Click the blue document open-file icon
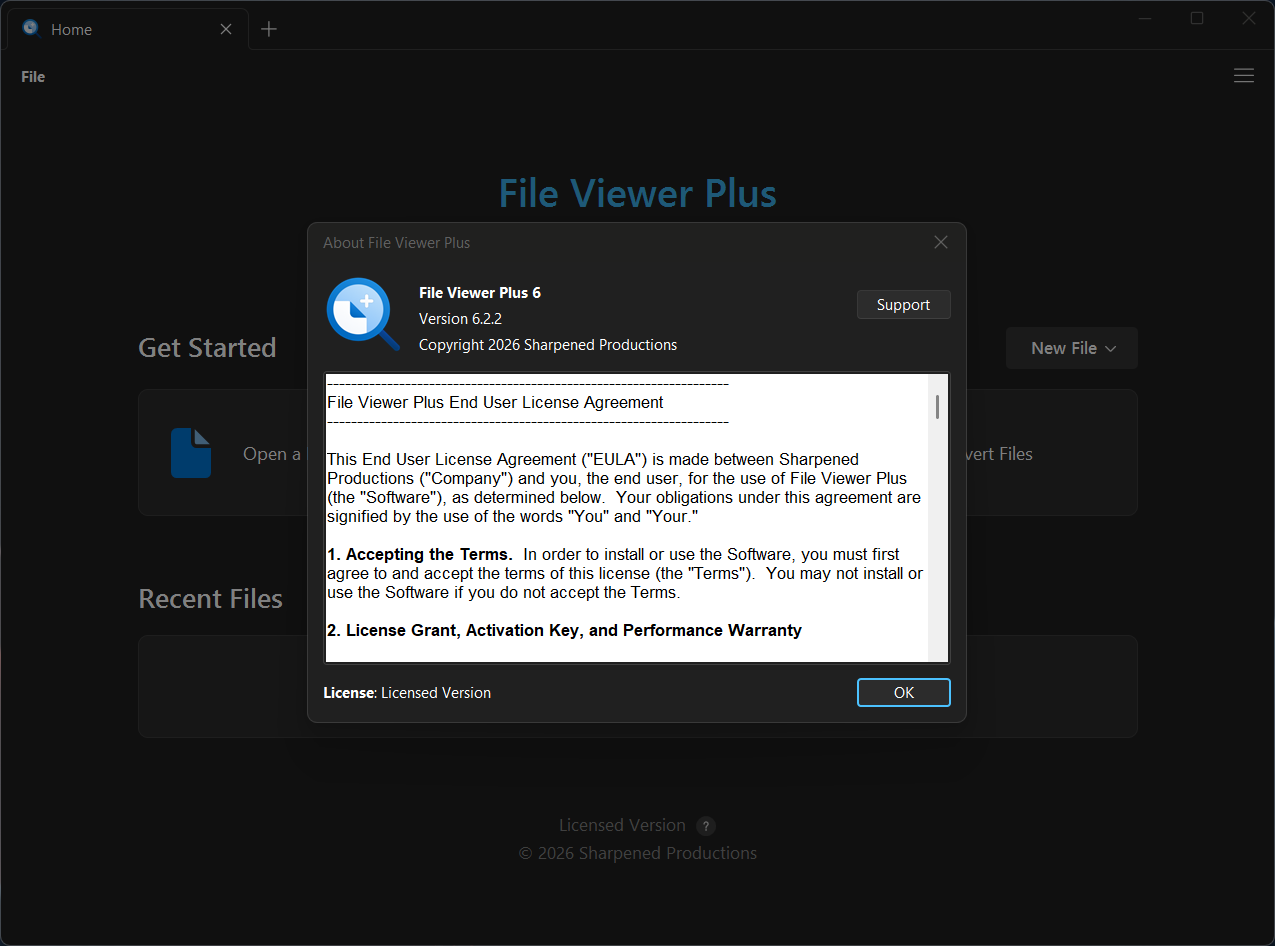 pyautogui.click(x=191, y=453)
